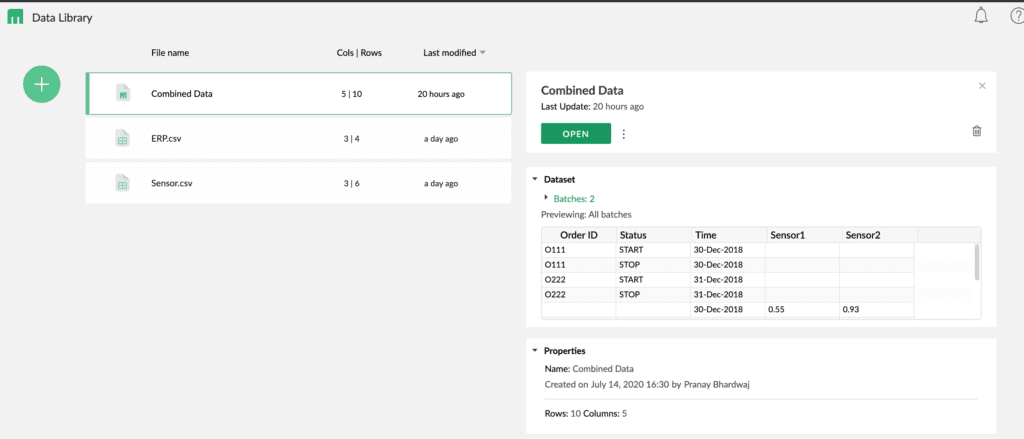Image resolution: width=1024 pixels, height=439 pixels.
Task: Sort by Last modified arrow
Action: coord(483,53)
